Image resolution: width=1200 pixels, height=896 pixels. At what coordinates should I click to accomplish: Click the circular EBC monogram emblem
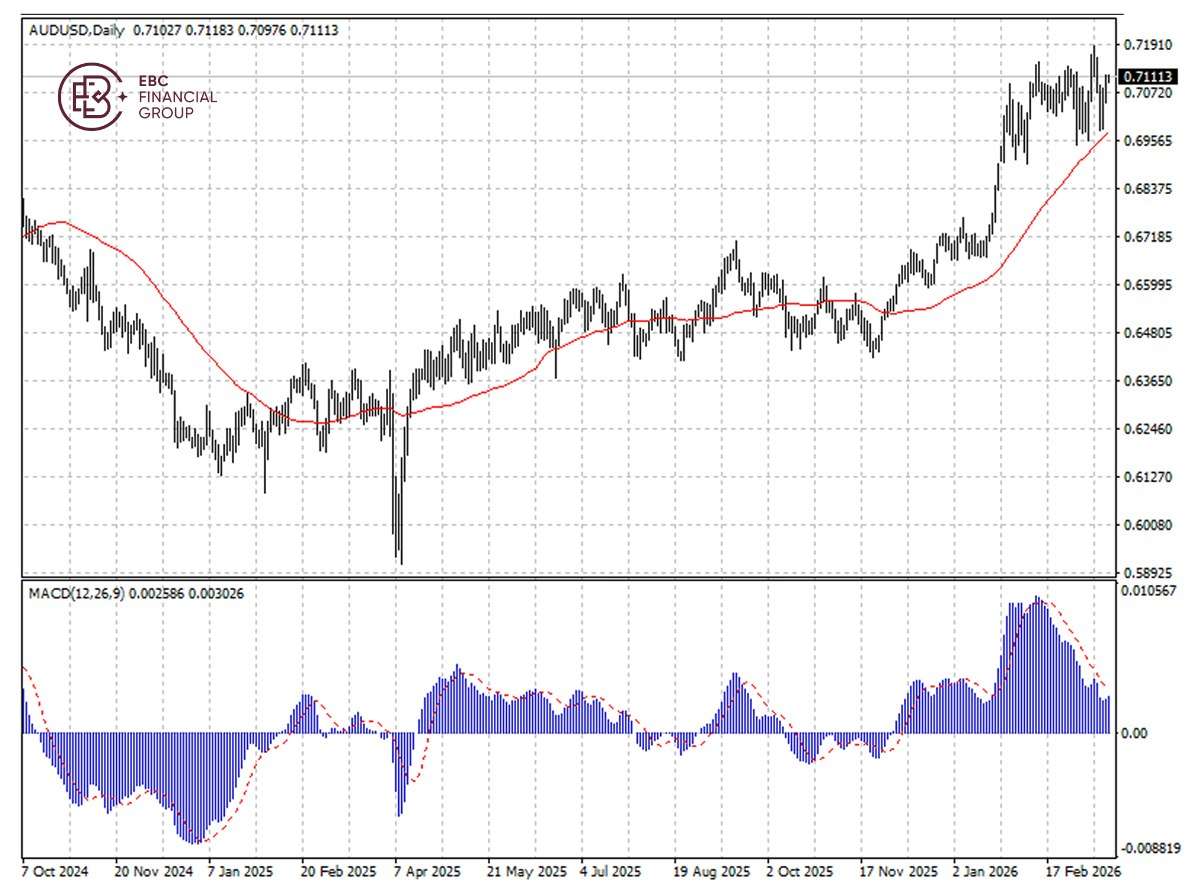93,97
